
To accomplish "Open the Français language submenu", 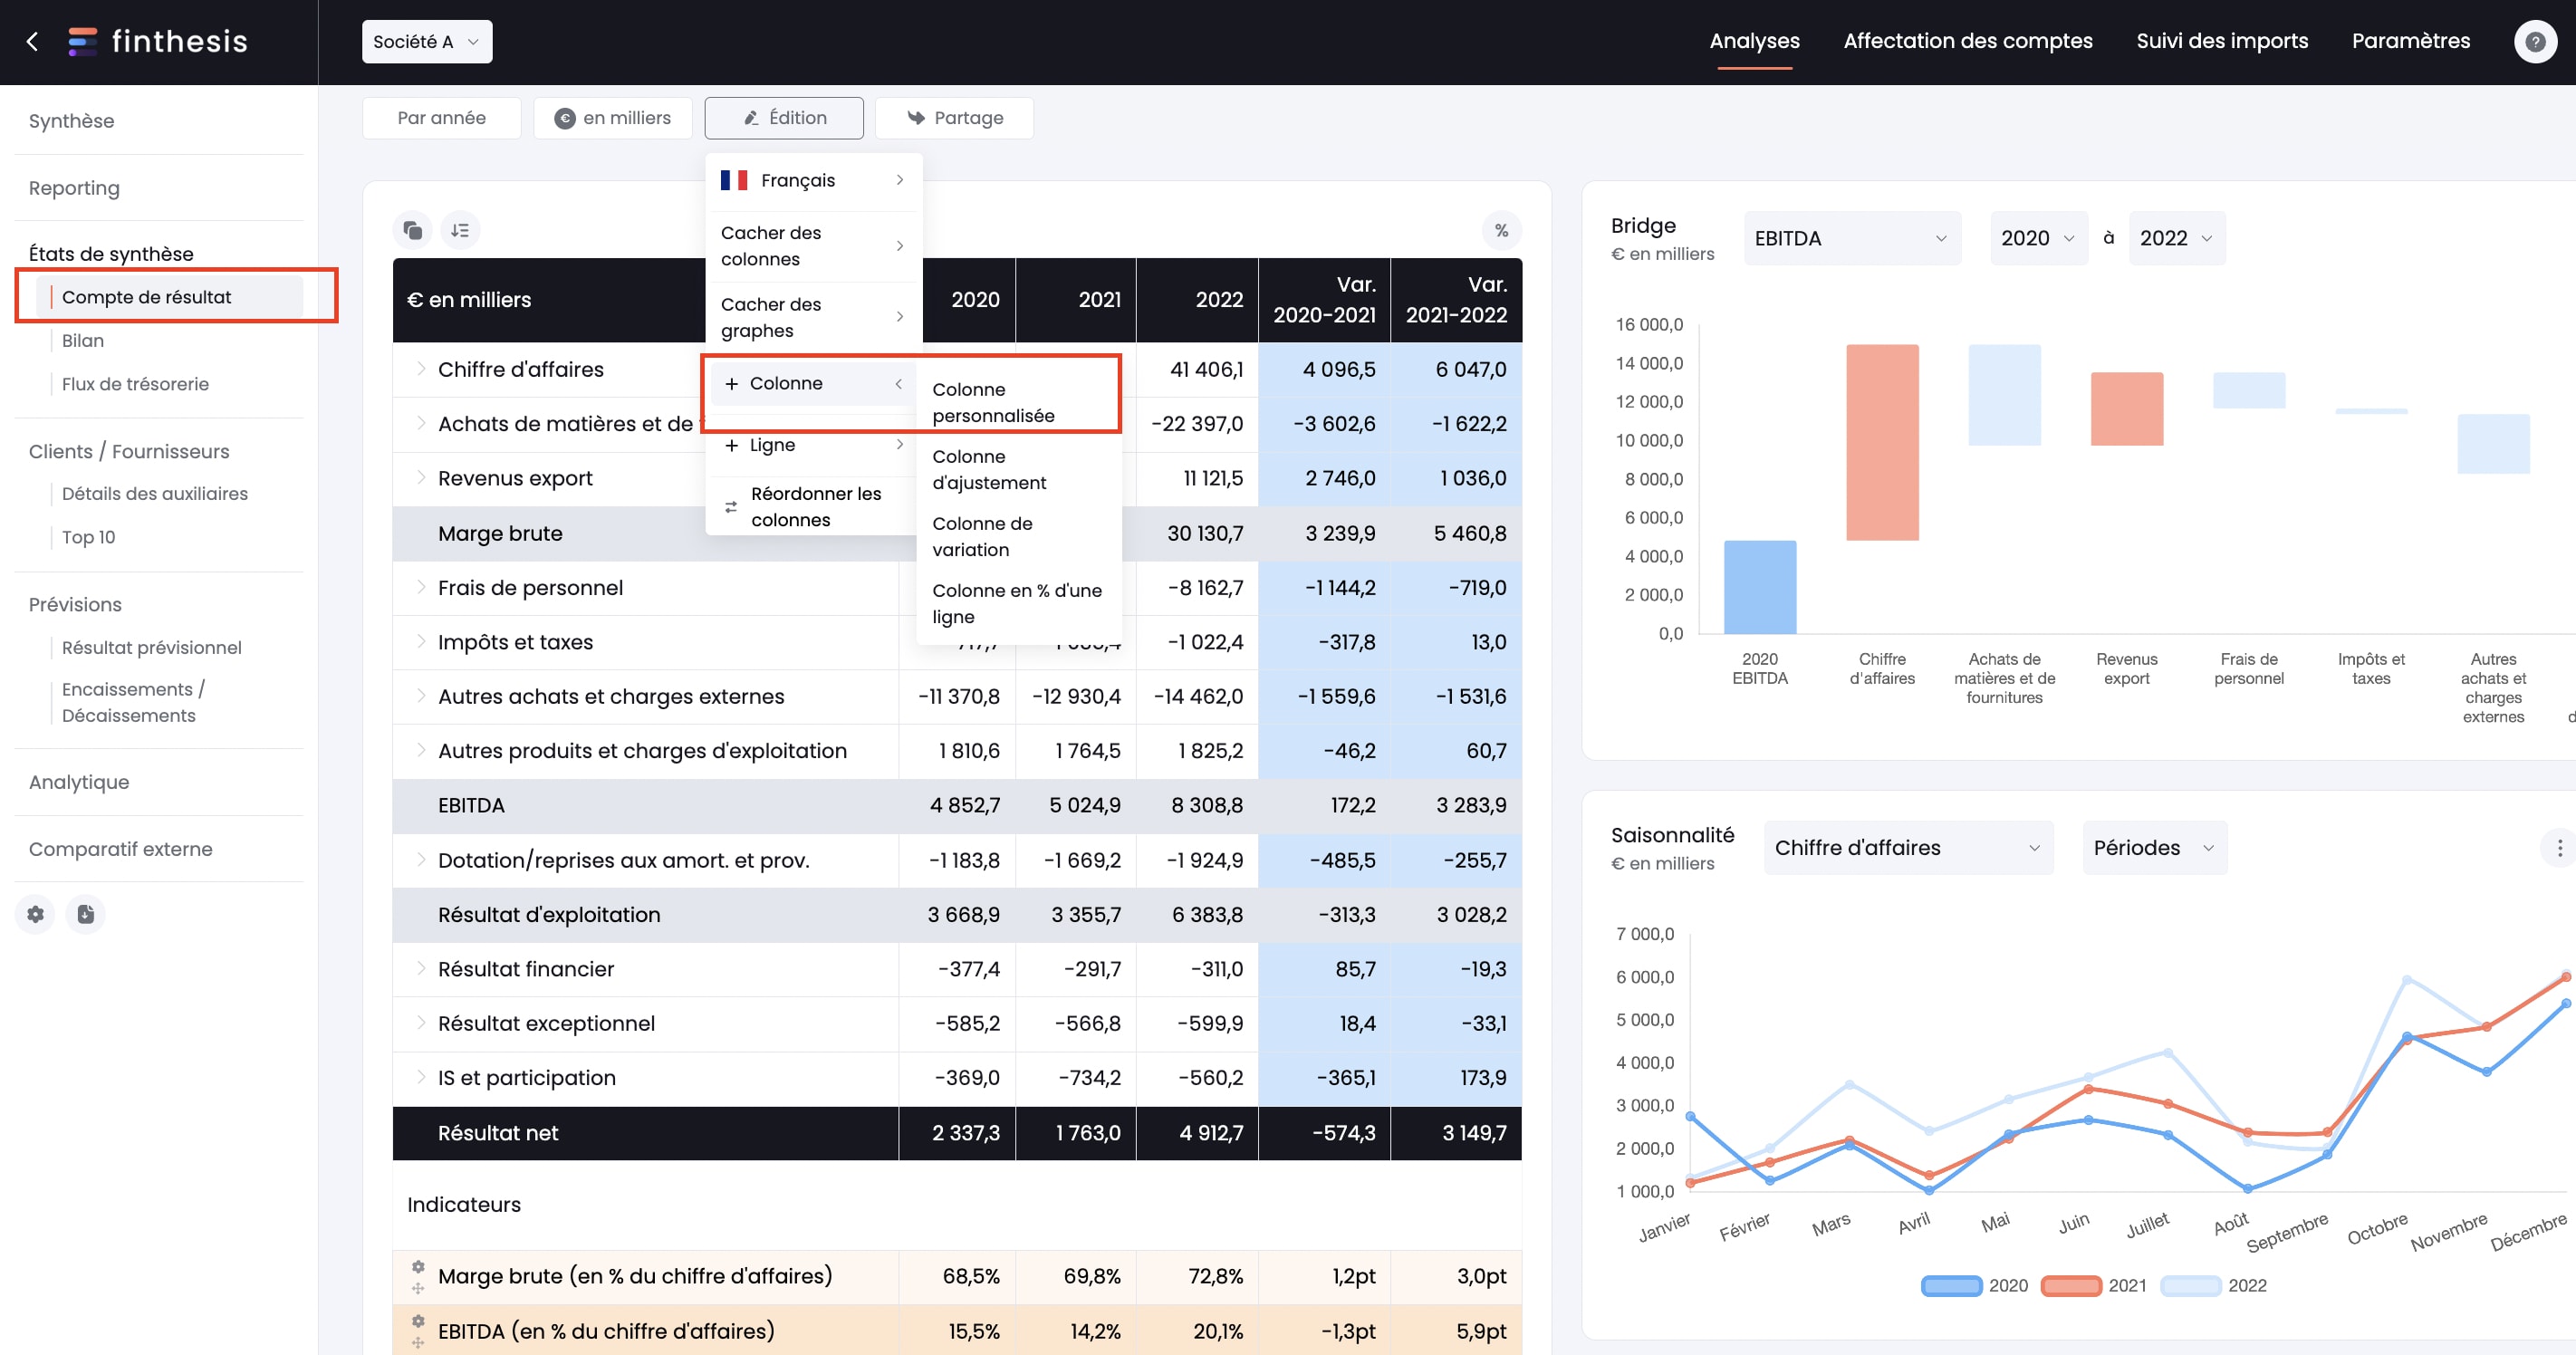I will tap(813, 180).
